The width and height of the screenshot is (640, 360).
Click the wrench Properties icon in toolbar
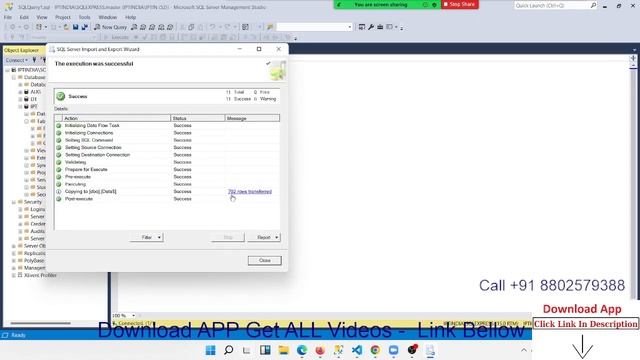(x=371, y=27)
